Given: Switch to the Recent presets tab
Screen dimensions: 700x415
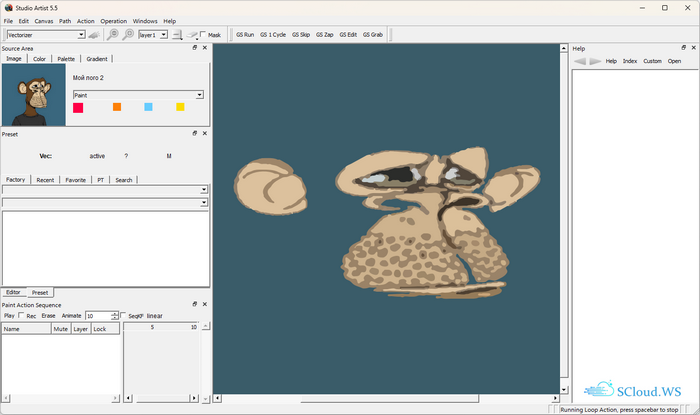Looking at the screenshot, I should click(x=45, y=180).
